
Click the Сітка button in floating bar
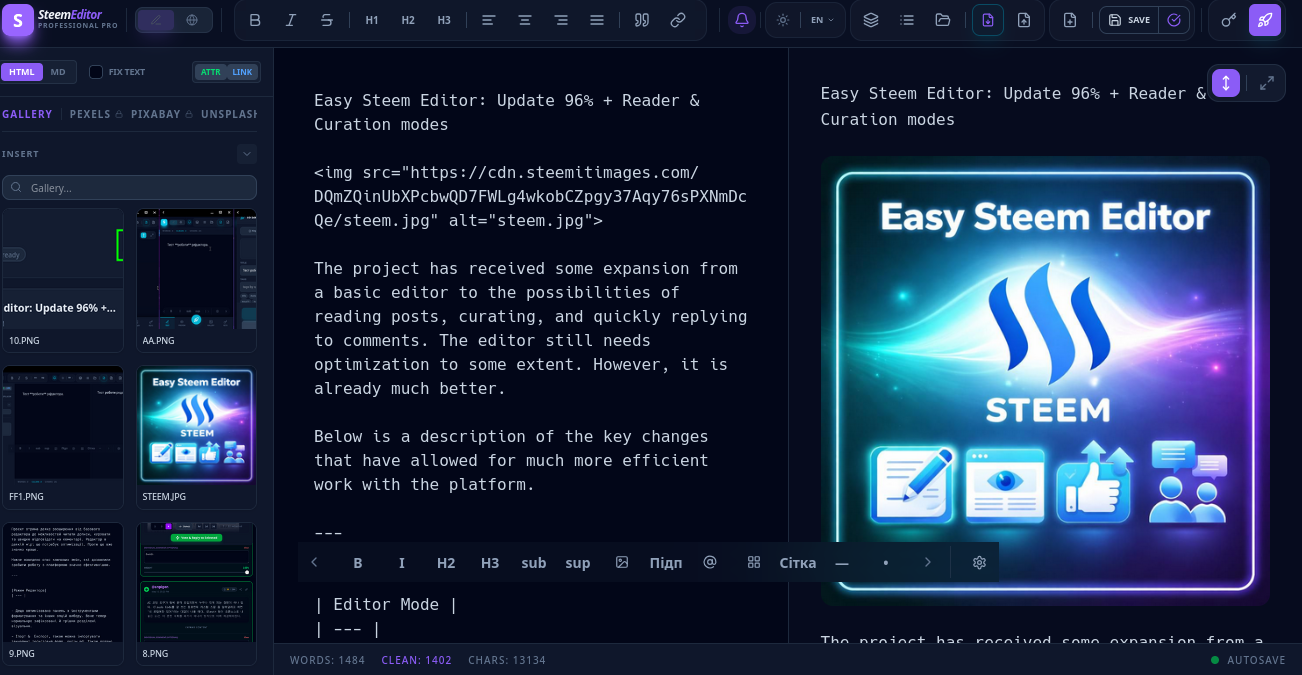click(798, 563)
